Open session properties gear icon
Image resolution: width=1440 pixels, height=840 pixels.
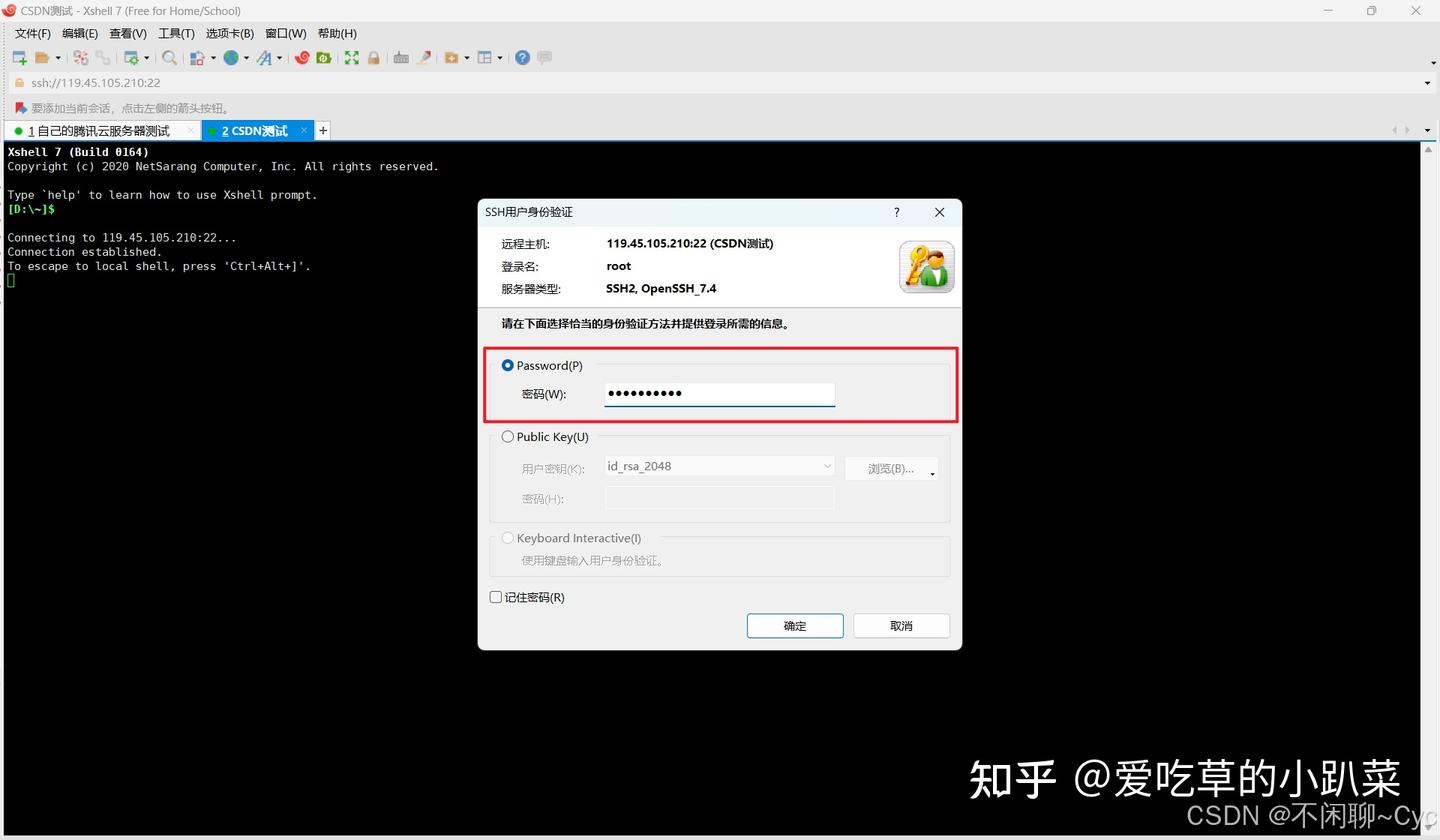coord(132,57)
